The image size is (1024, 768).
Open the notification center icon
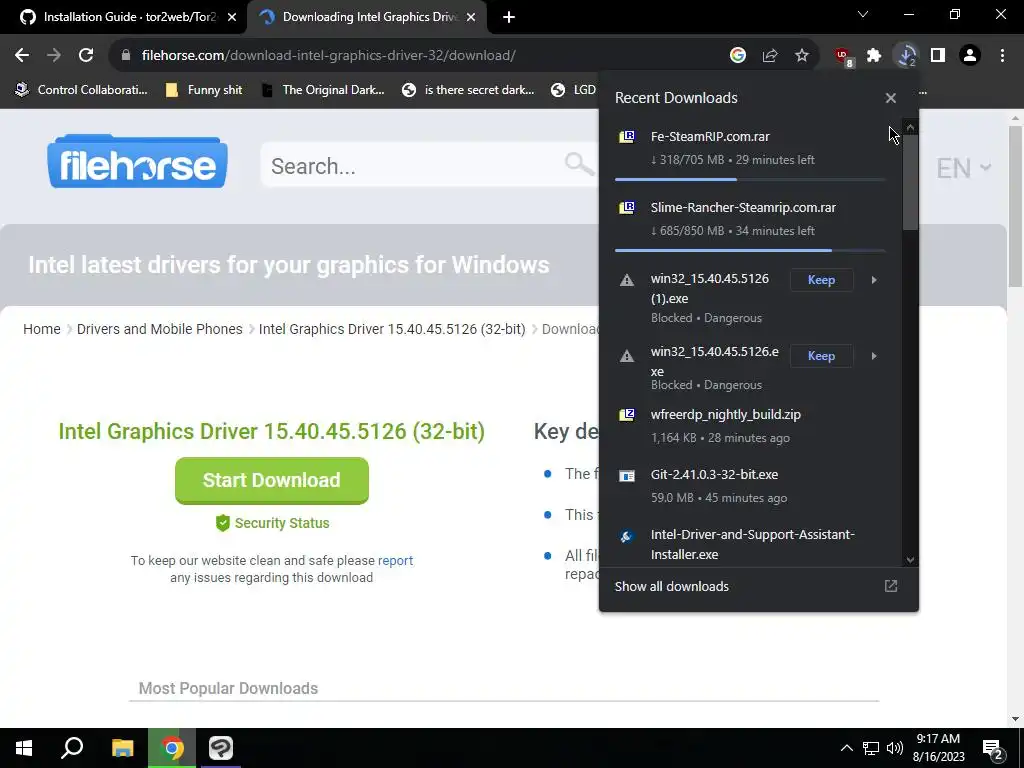(993, 749)
